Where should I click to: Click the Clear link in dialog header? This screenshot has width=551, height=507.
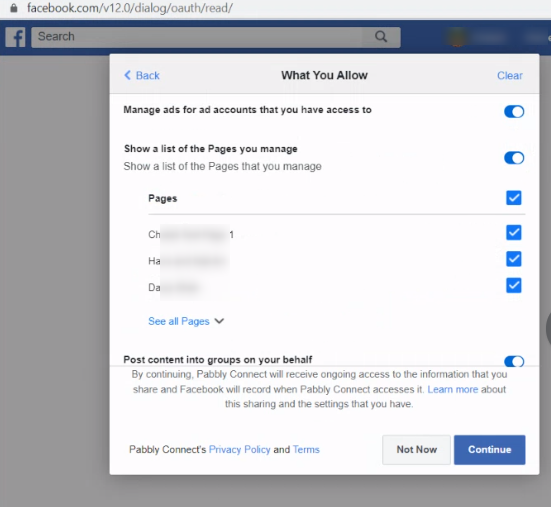tap(510, 75)
